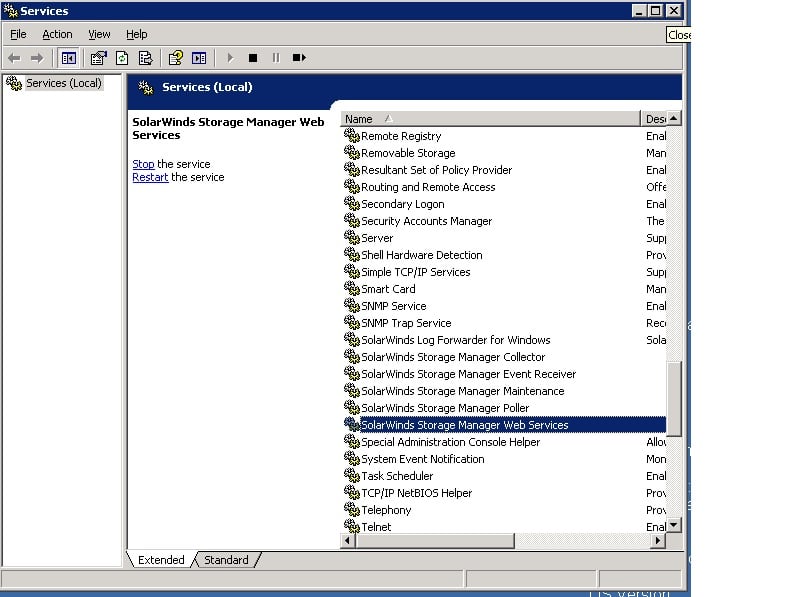The width and height of the screenshot is (796, 597).
Task: Click the Stop the service link
Action: pos(143,164)
